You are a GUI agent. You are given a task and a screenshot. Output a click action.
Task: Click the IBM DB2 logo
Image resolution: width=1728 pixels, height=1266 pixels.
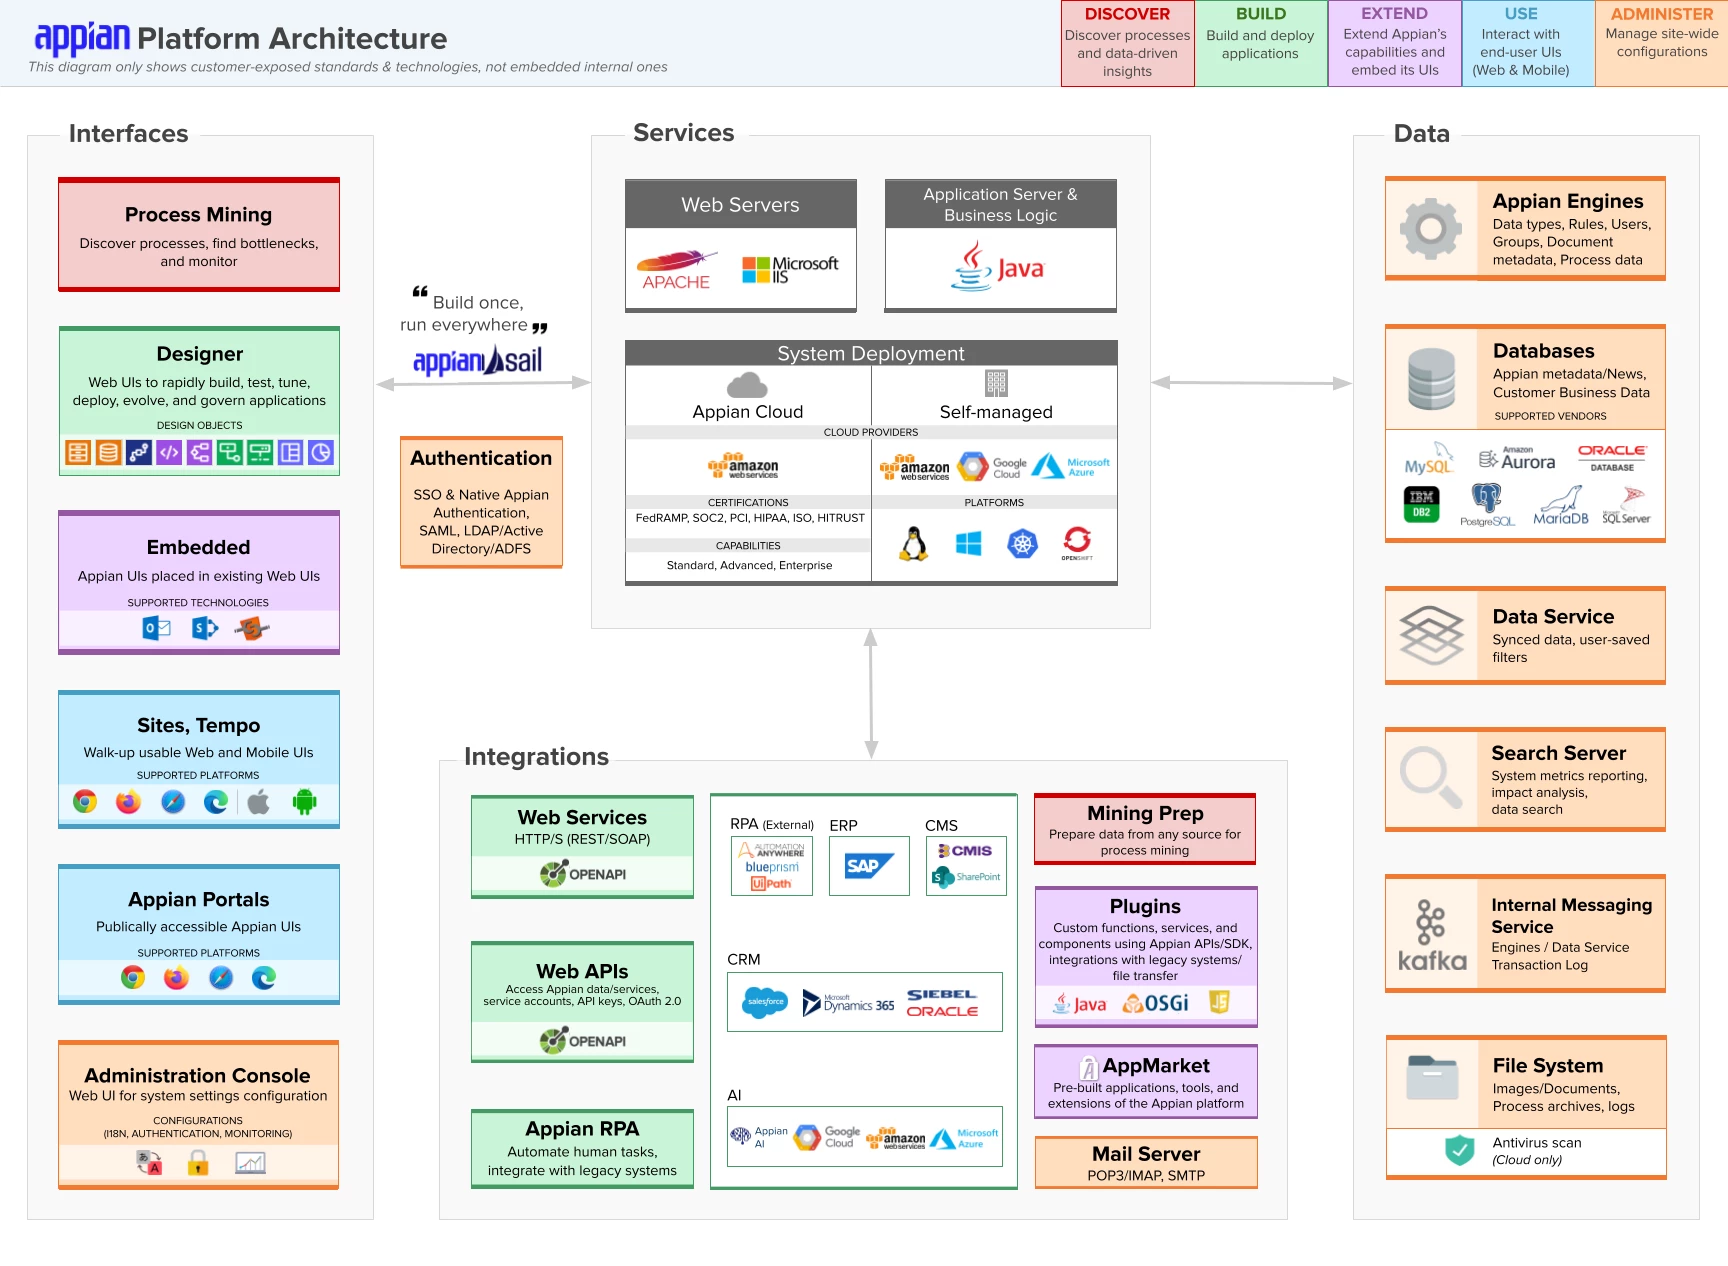[x=1421, y=503]
